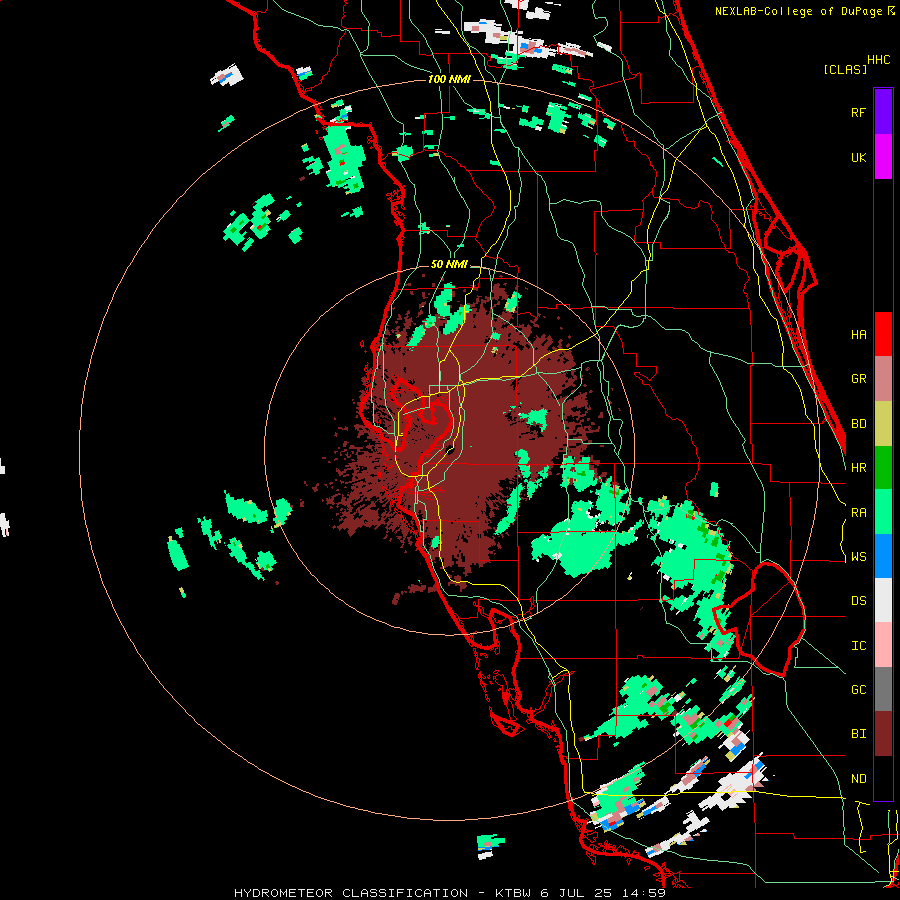The image size is (900, 900).
Task: Click the 'HHC' product label
Action: [879, 60]
